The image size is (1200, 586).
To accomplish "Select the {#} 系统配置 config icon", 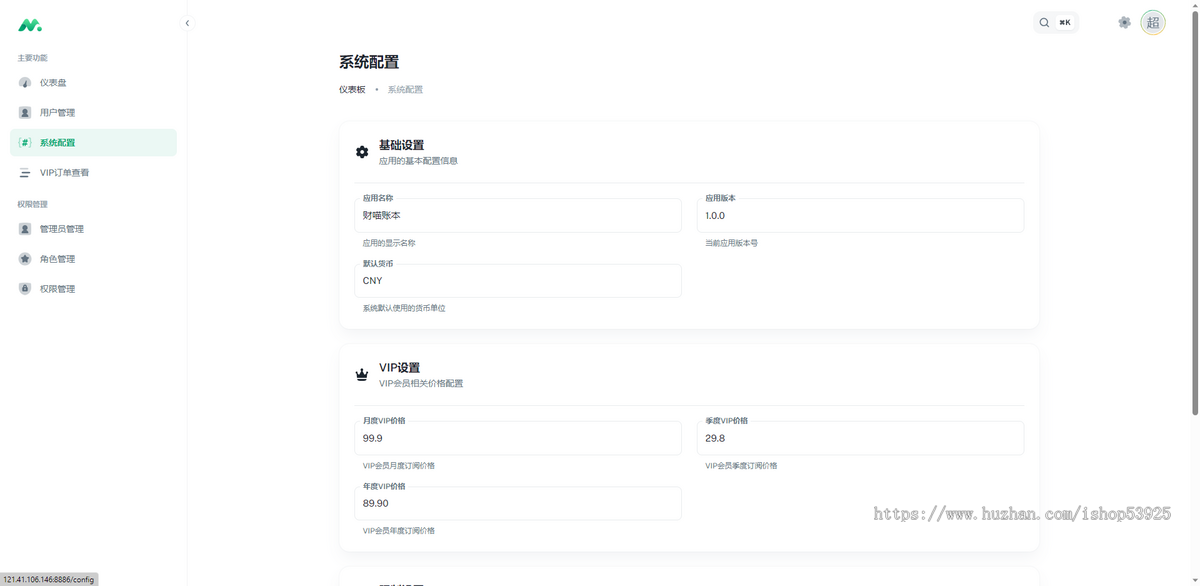I will coord(25,142).
